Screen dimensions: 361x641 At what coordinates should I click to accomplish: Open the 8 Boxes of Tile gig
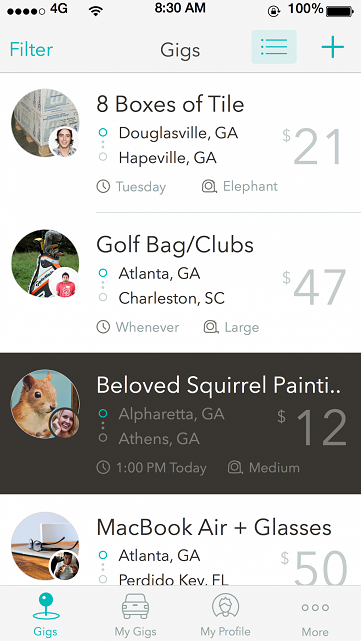[x=180, y=143]
